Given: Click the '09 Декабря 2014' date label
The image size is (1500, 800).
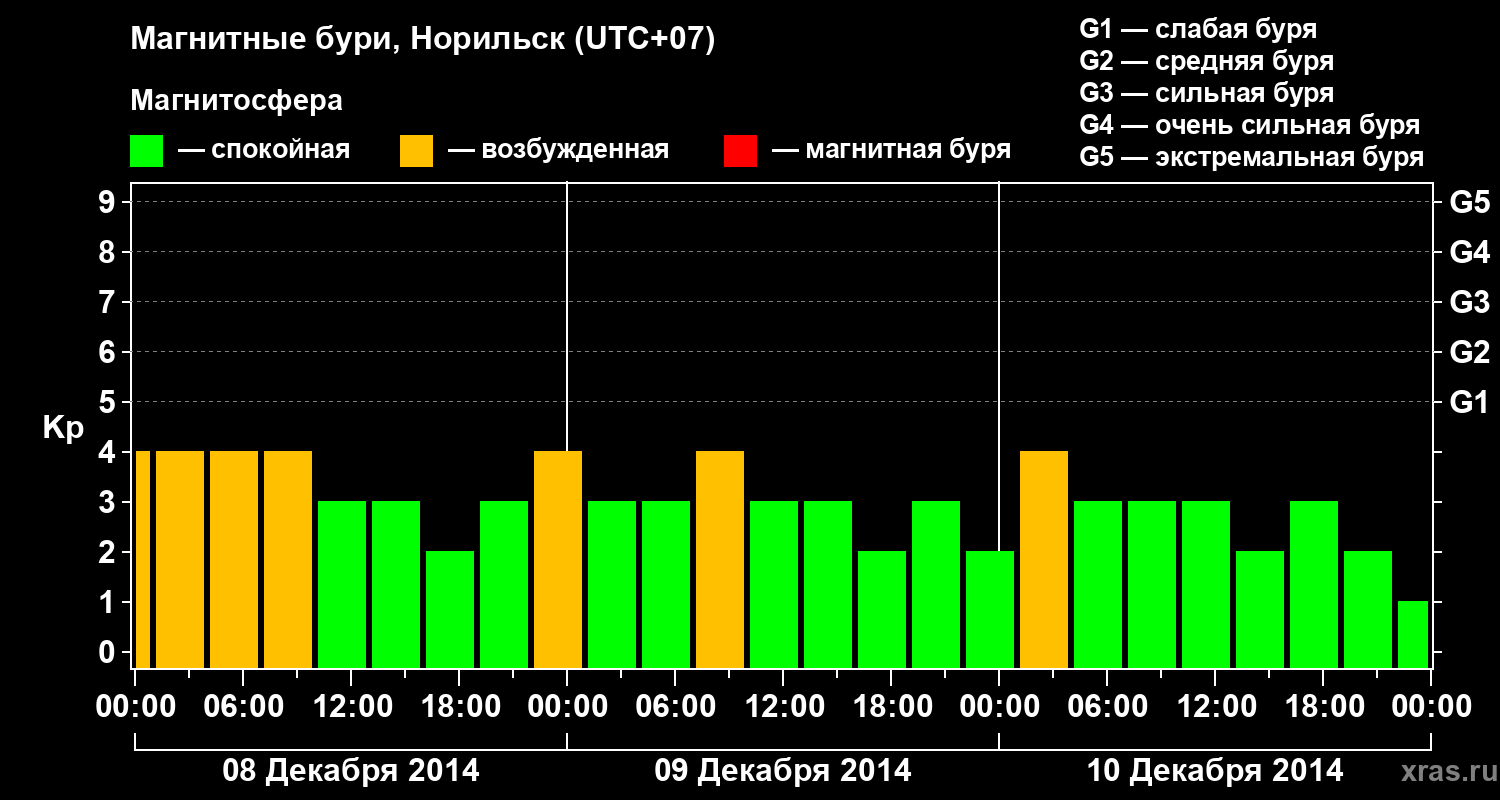Looking at the screenshot, I should click(783, 771).
